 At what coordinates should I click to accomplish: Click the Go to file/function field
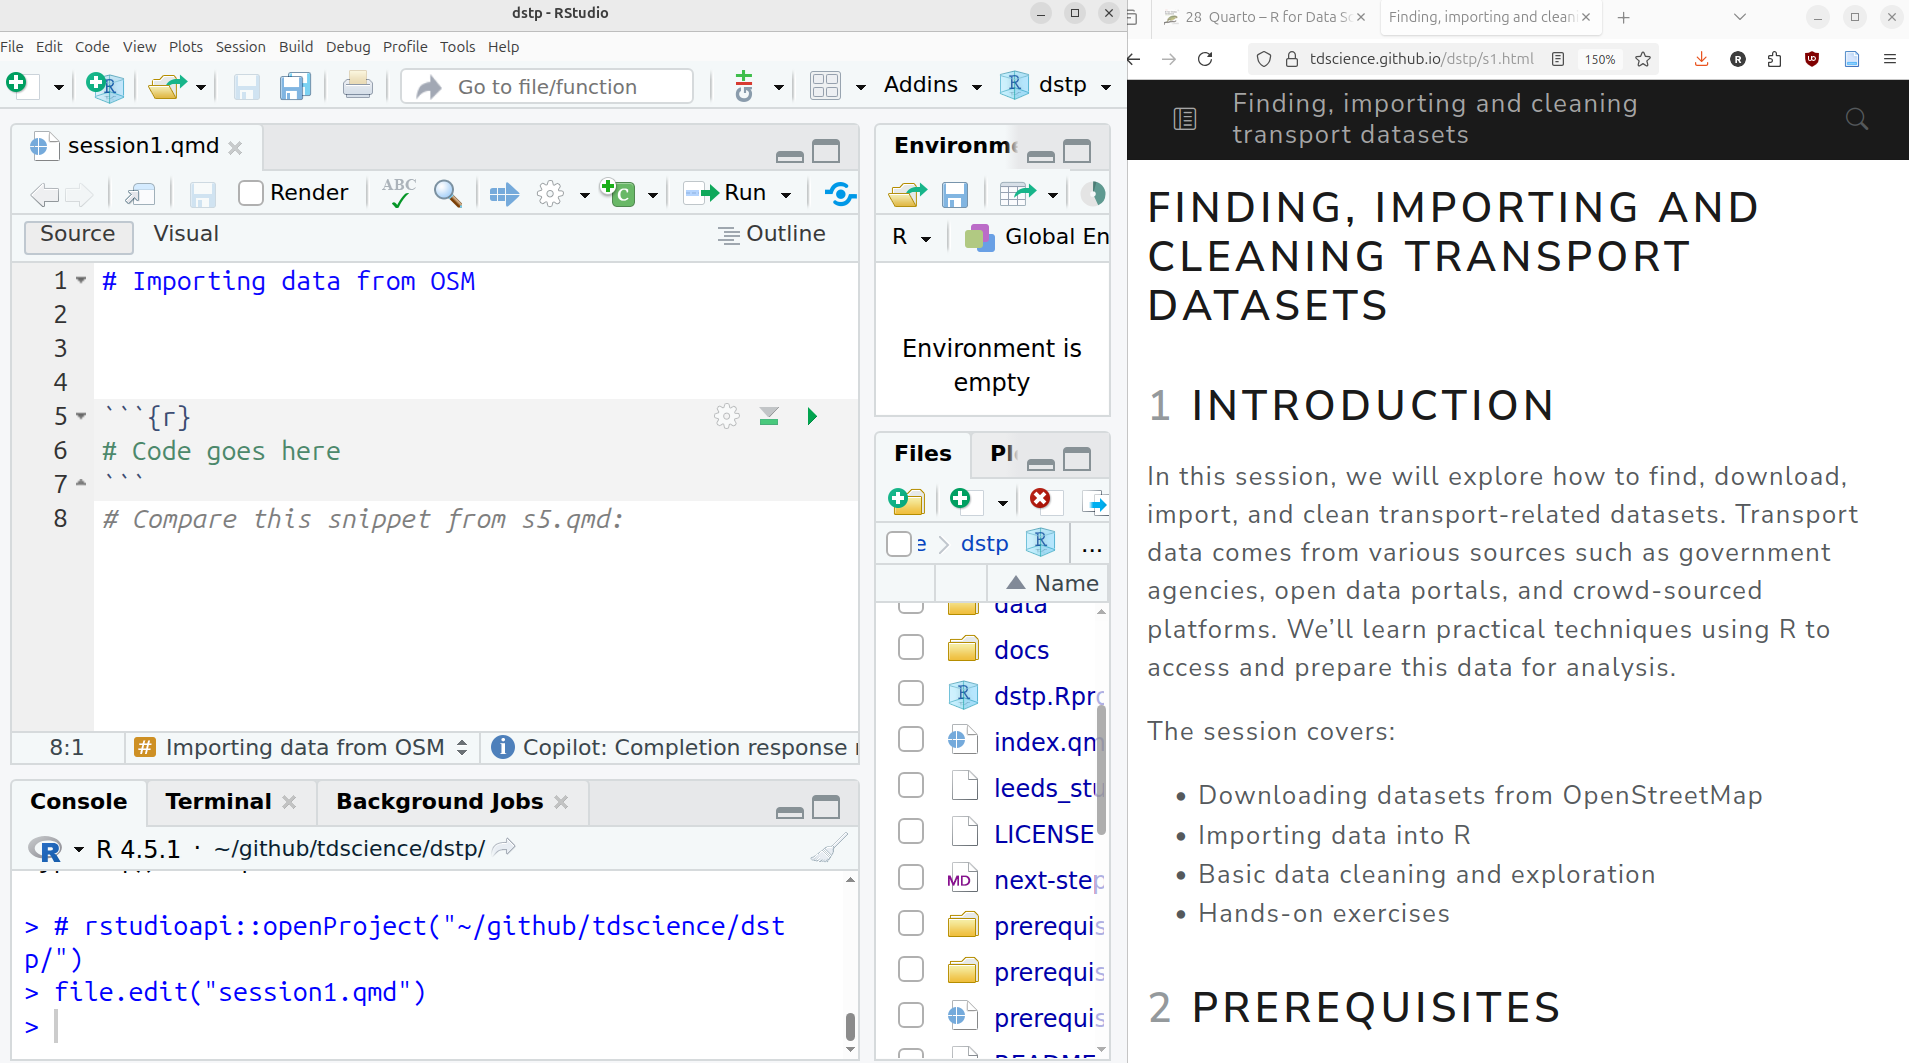pos(547,87)
